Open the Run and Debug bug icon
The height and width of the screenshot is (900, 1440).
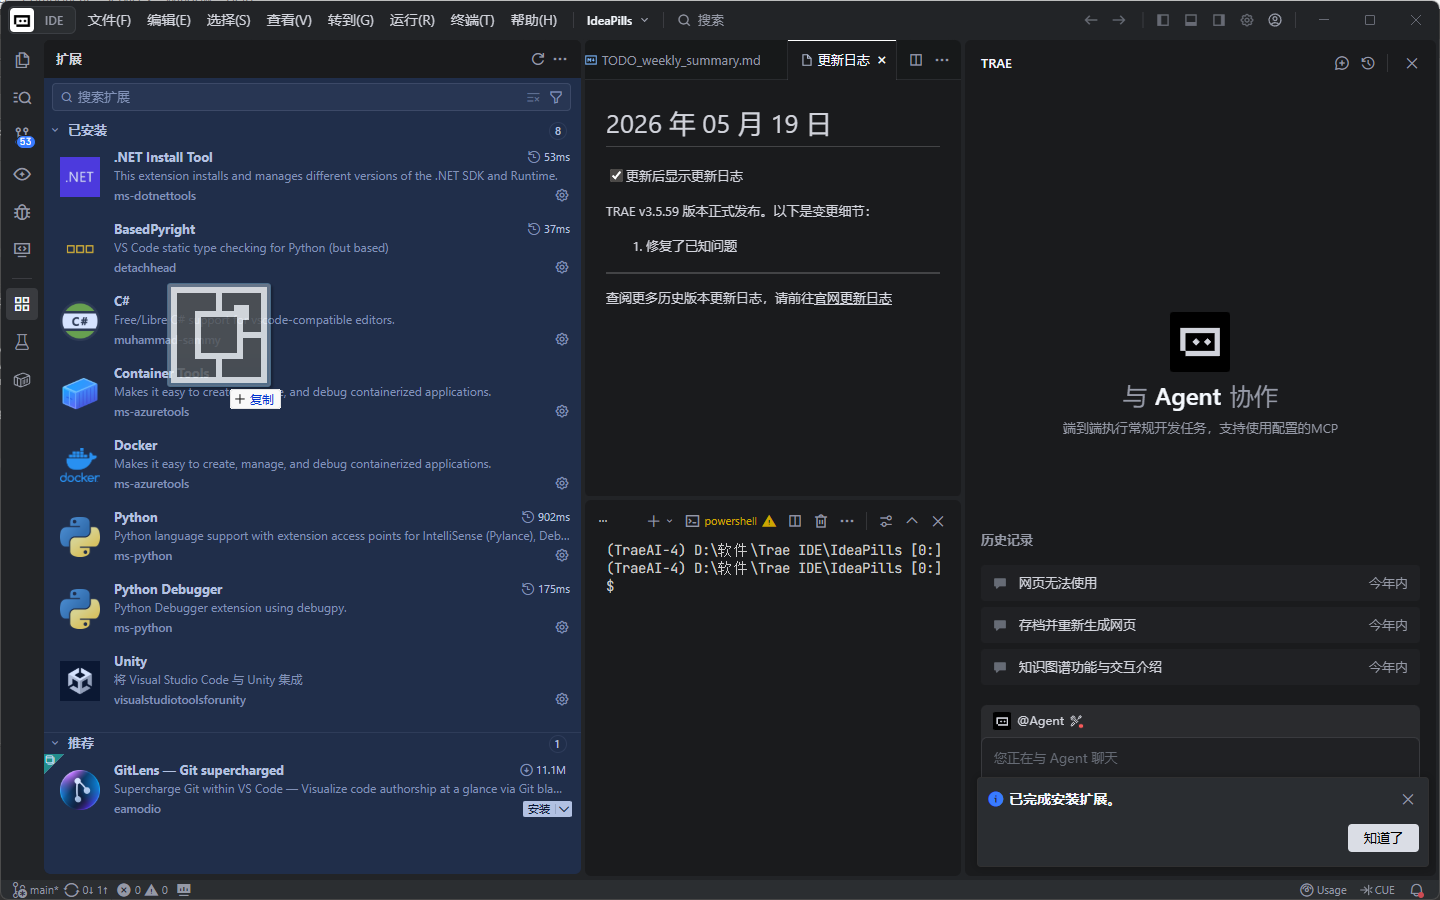click(22, 212)
